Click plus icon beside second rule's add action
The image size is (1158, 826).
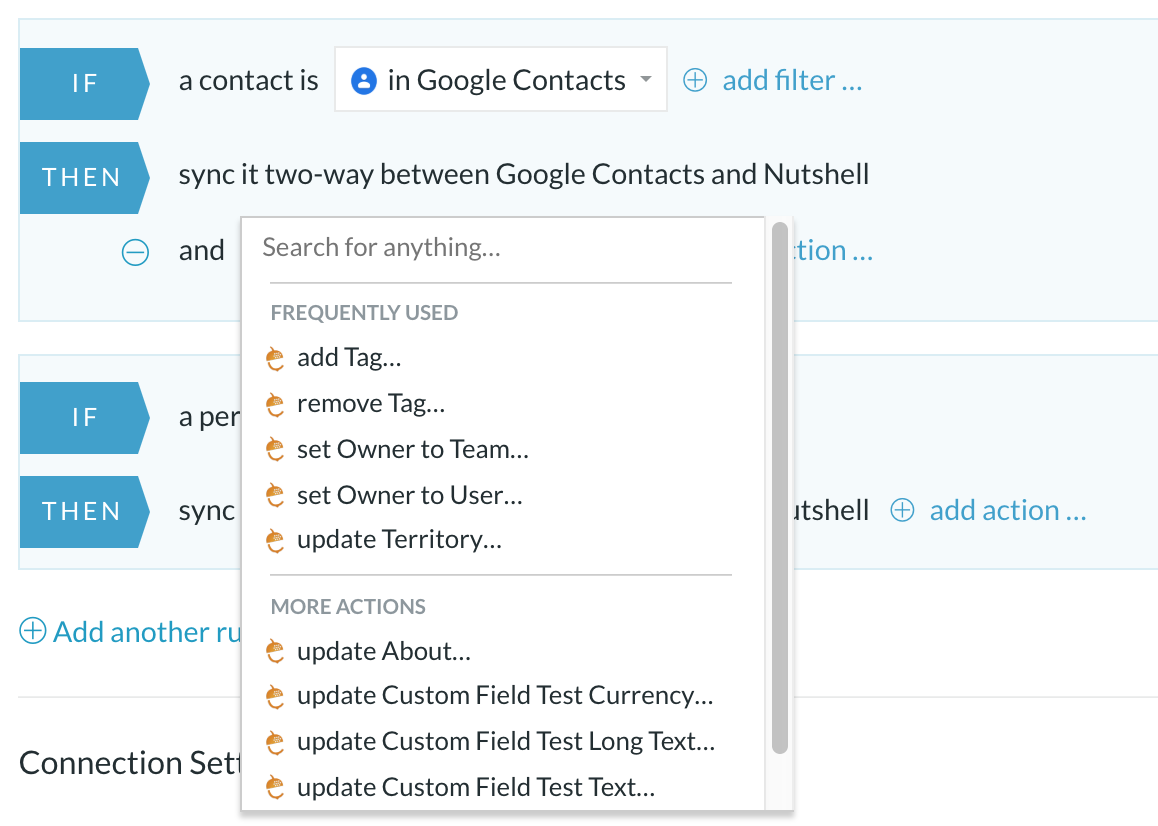(902, 510)
